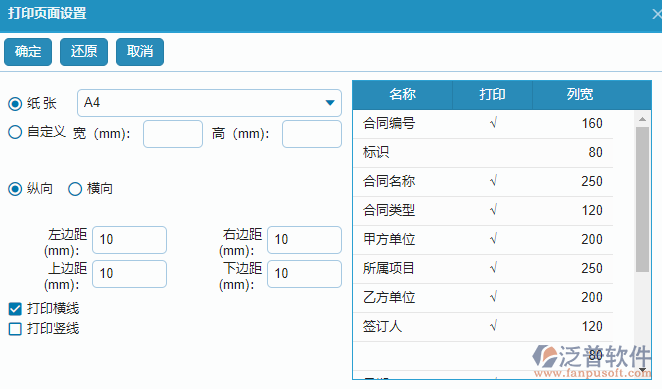The width and height of the screenshot is (662, 389).
Task: Click the custom 高 (mm) height field
Action: point(312,134)
